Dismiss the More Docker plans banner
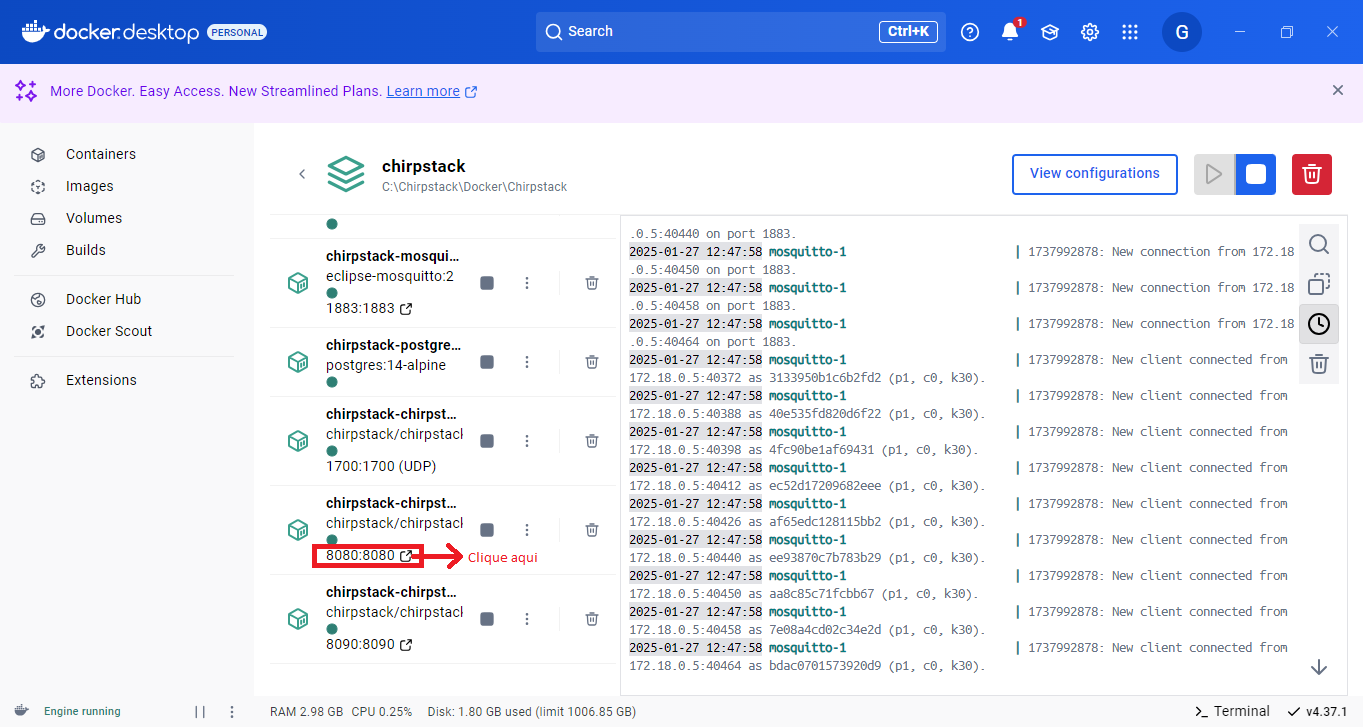This screenshot has width=1363, height=727. coord(1338,90)
